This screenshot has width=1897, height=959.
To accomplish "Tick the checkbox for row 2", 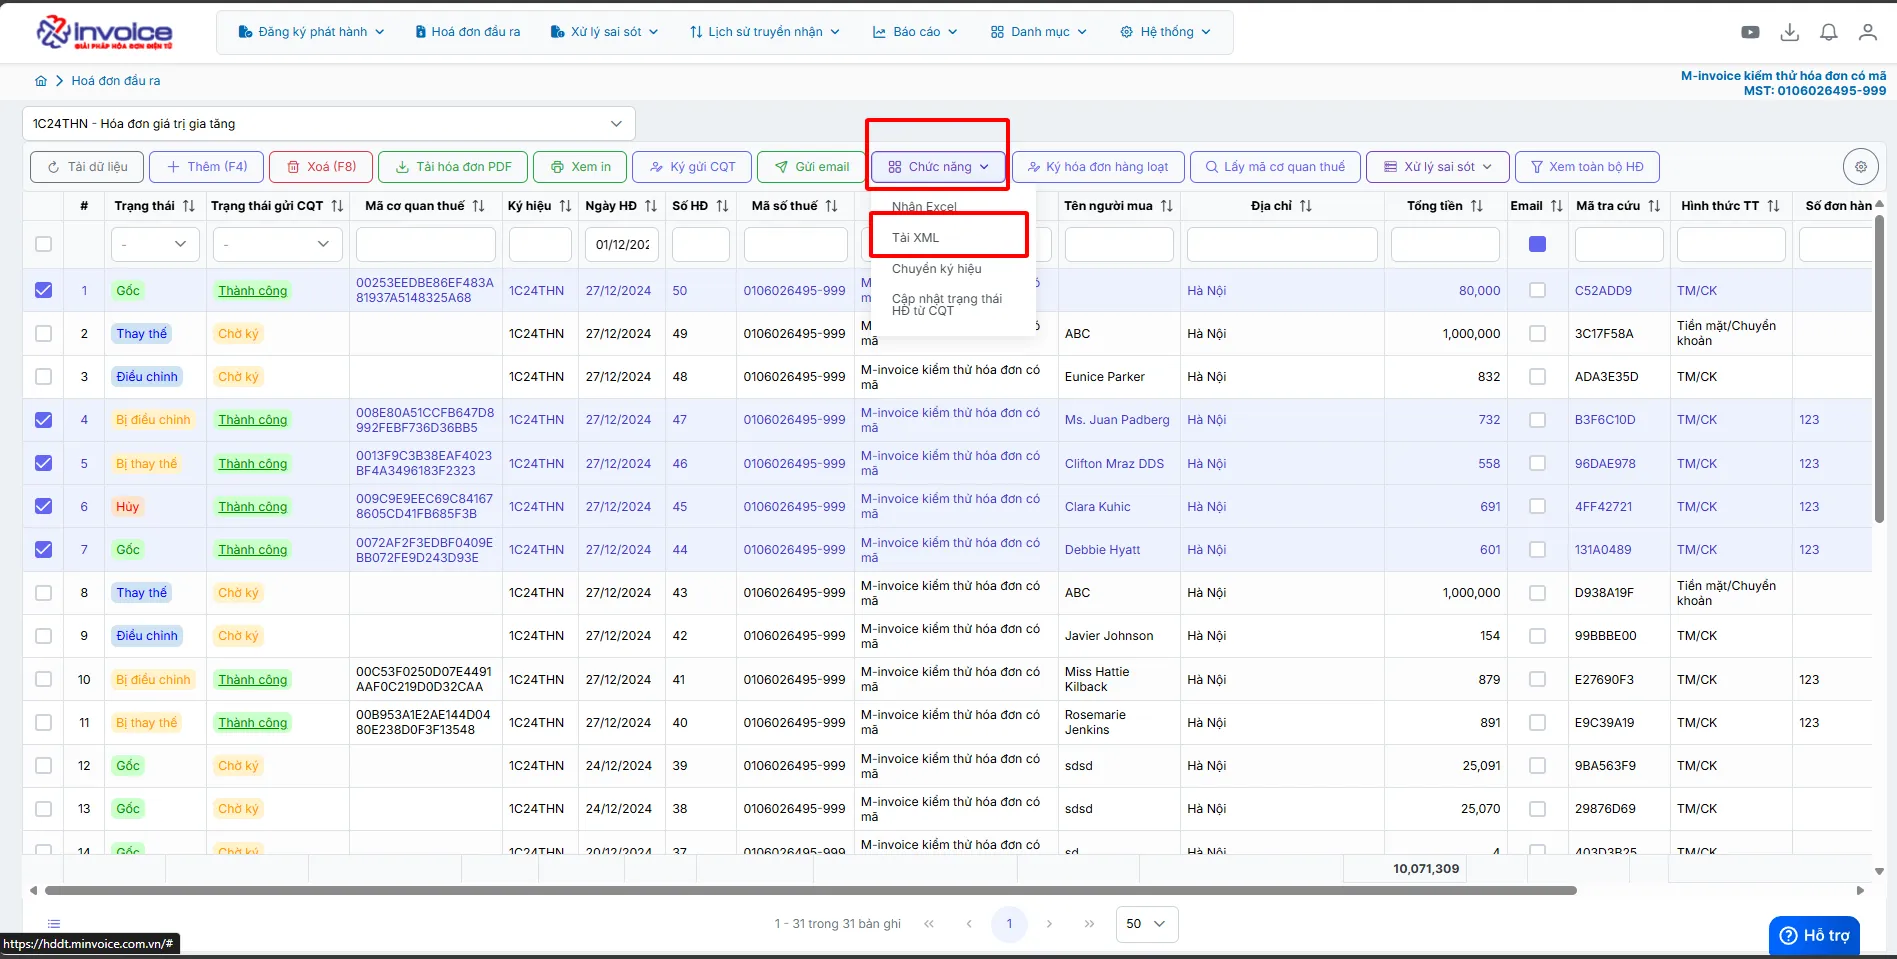I will 43,333.
